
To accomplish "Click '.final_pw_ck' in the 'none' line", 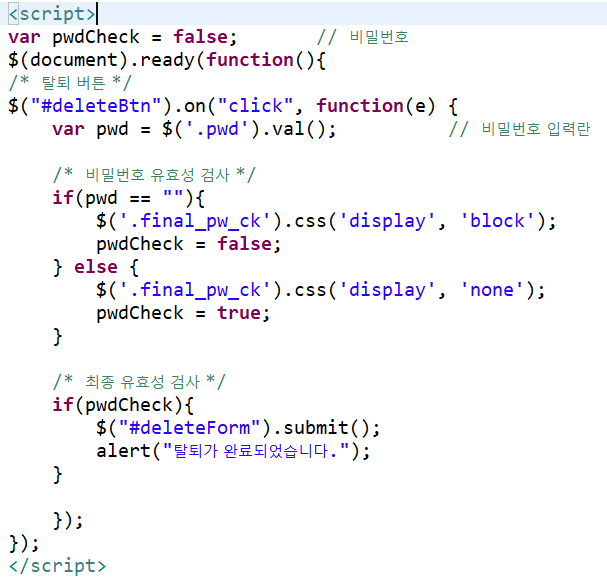I will (x=195, y=290).
